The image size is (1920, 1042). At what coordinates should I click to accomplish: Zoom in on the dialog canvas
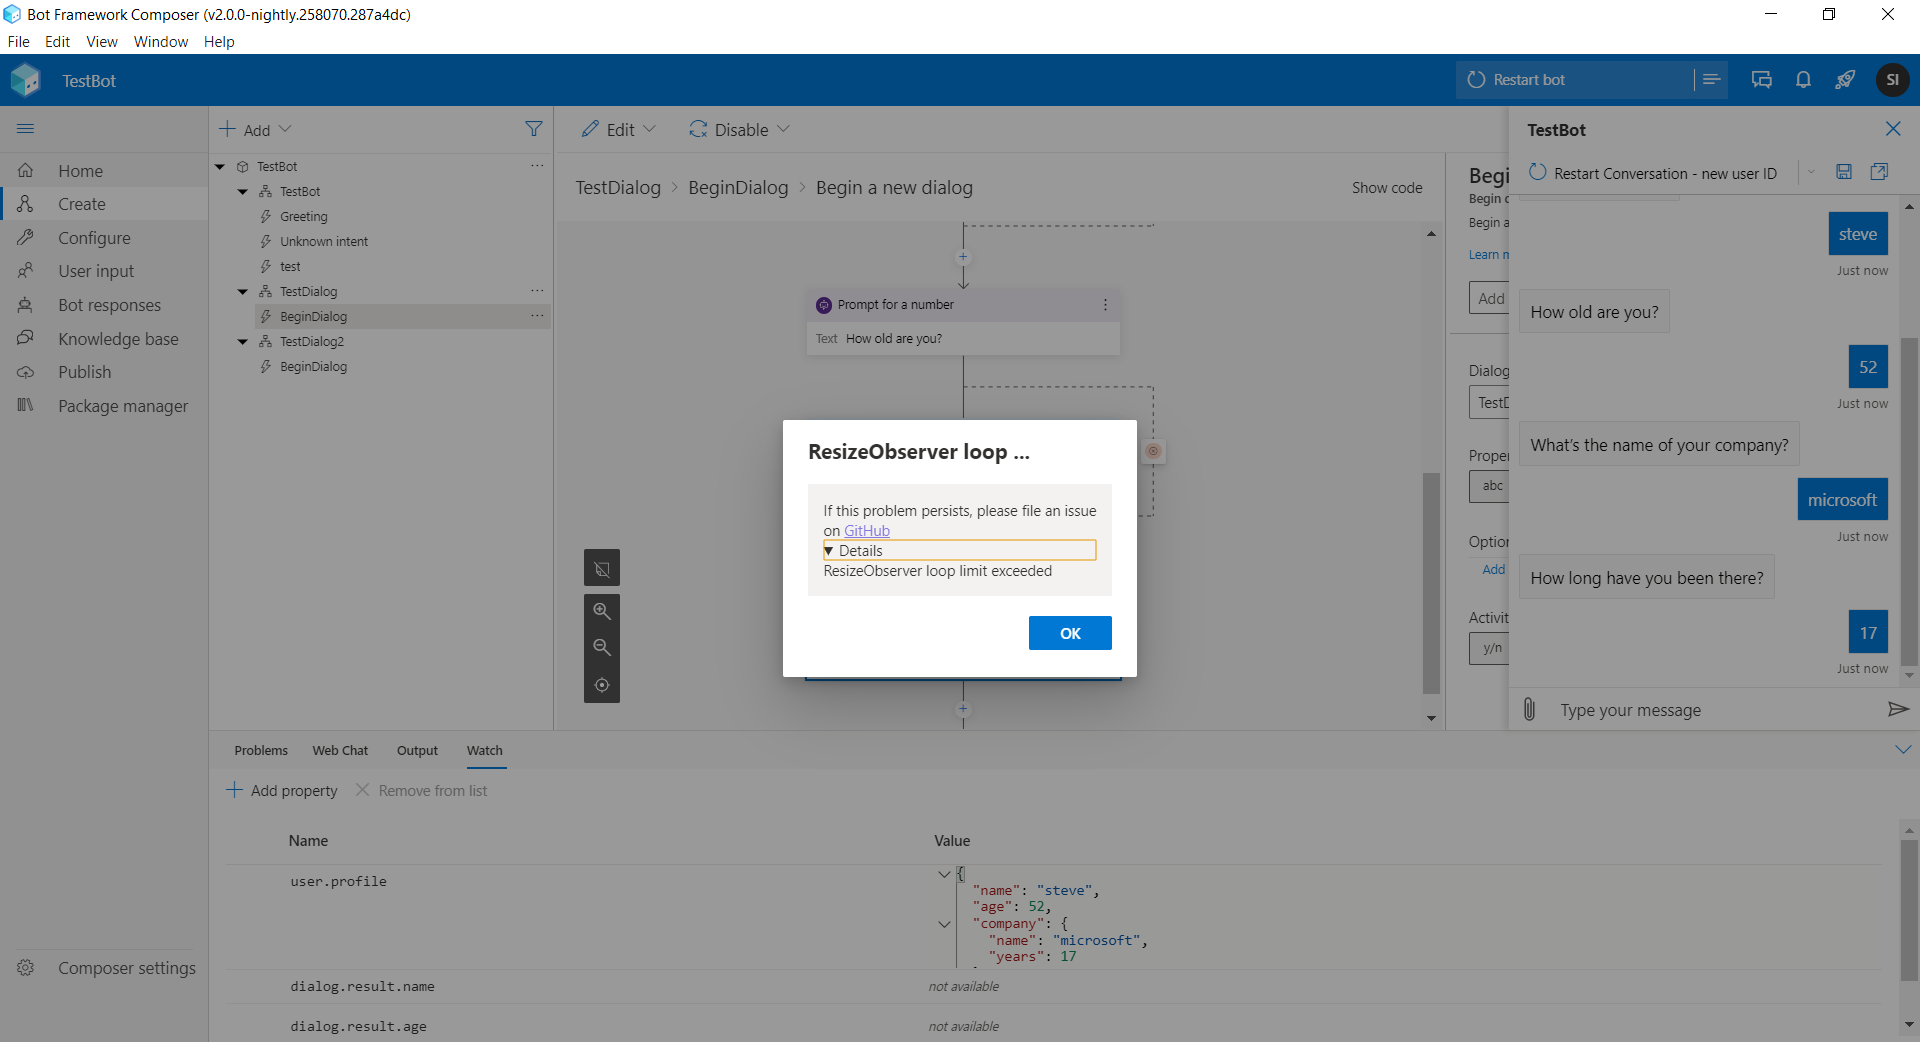tap(601, 611)
